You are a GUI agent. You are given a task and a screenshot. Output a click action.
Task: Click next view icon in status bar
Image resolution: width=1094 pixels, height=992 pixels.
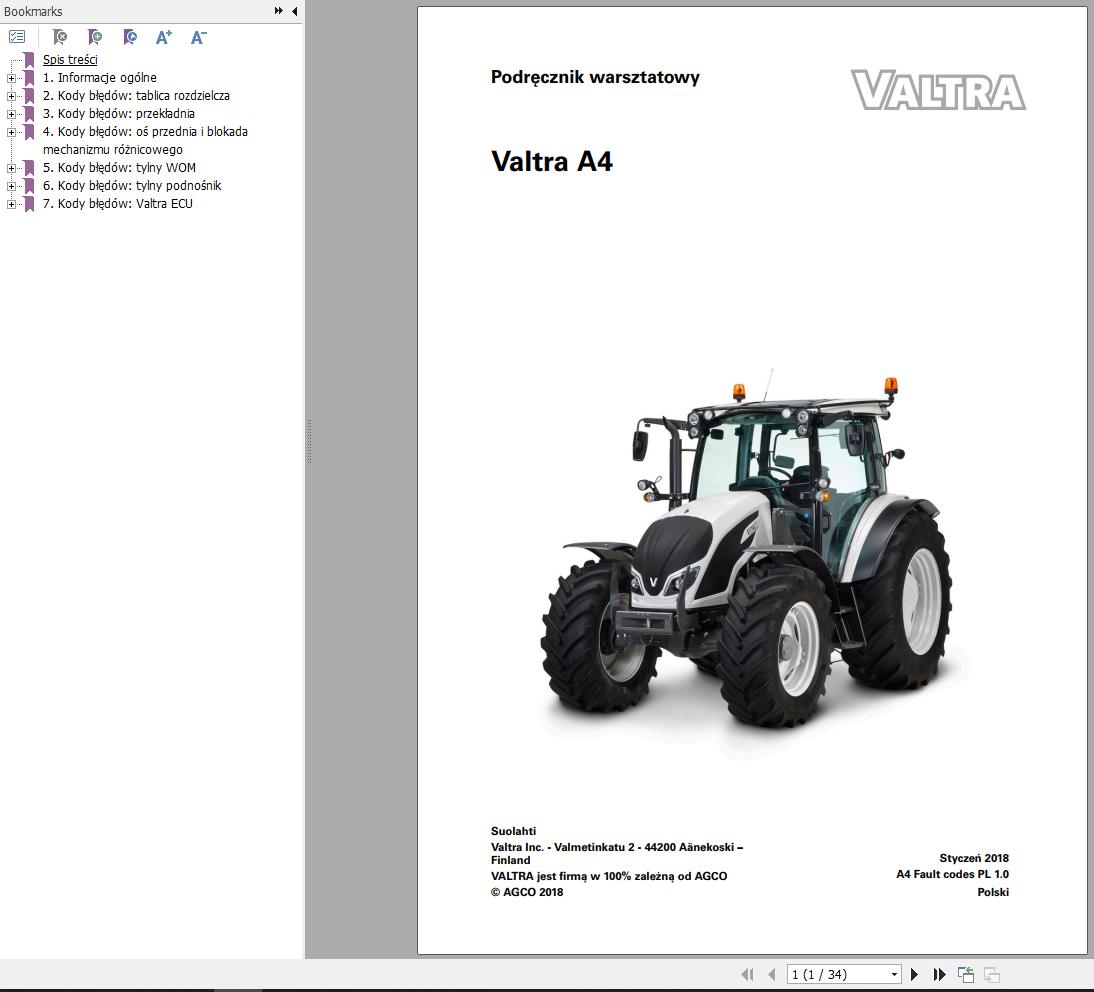991,973
